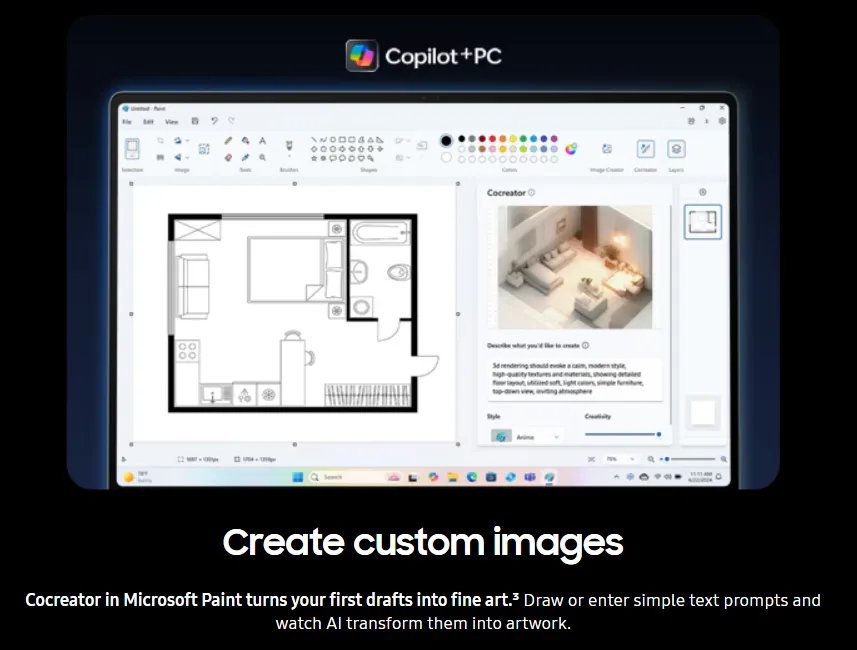The width and height of the screenshot is (857, 650).
Task: Open Microsoft Edge from the taskbar
Action: pos(472,477)
